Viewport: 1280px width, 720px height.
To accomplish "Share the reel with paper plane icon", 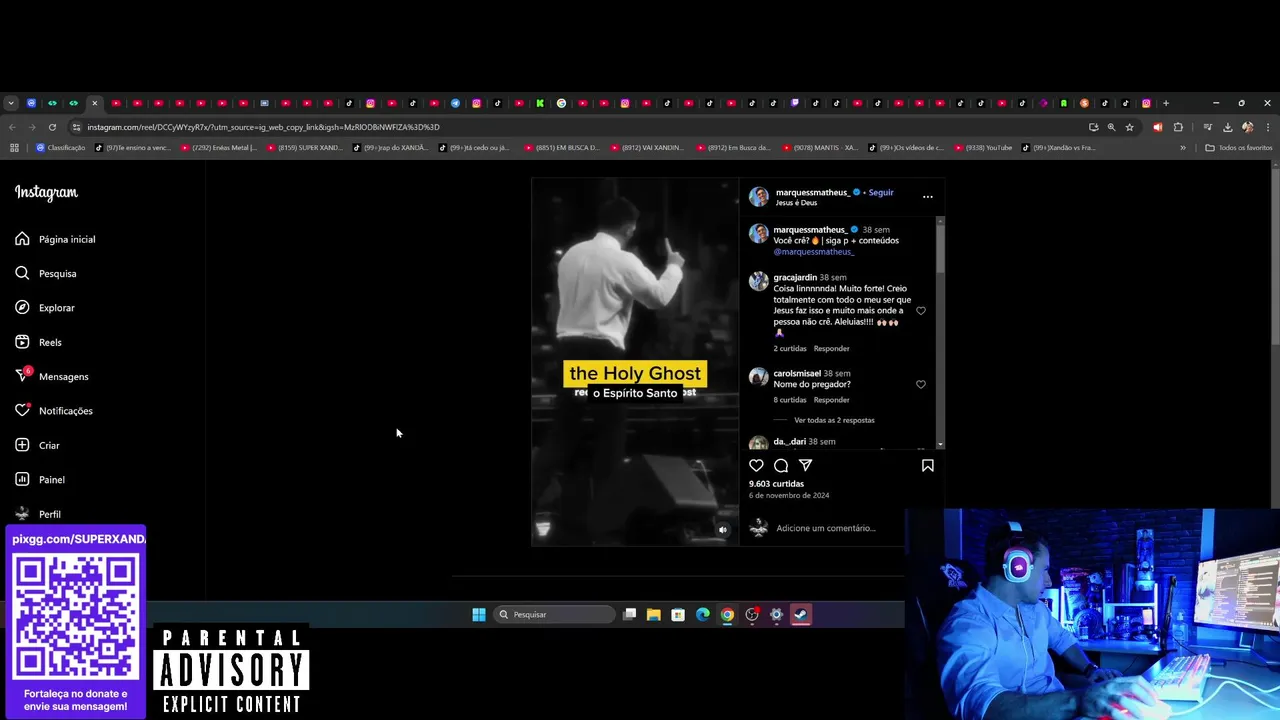I will (805, 465).
